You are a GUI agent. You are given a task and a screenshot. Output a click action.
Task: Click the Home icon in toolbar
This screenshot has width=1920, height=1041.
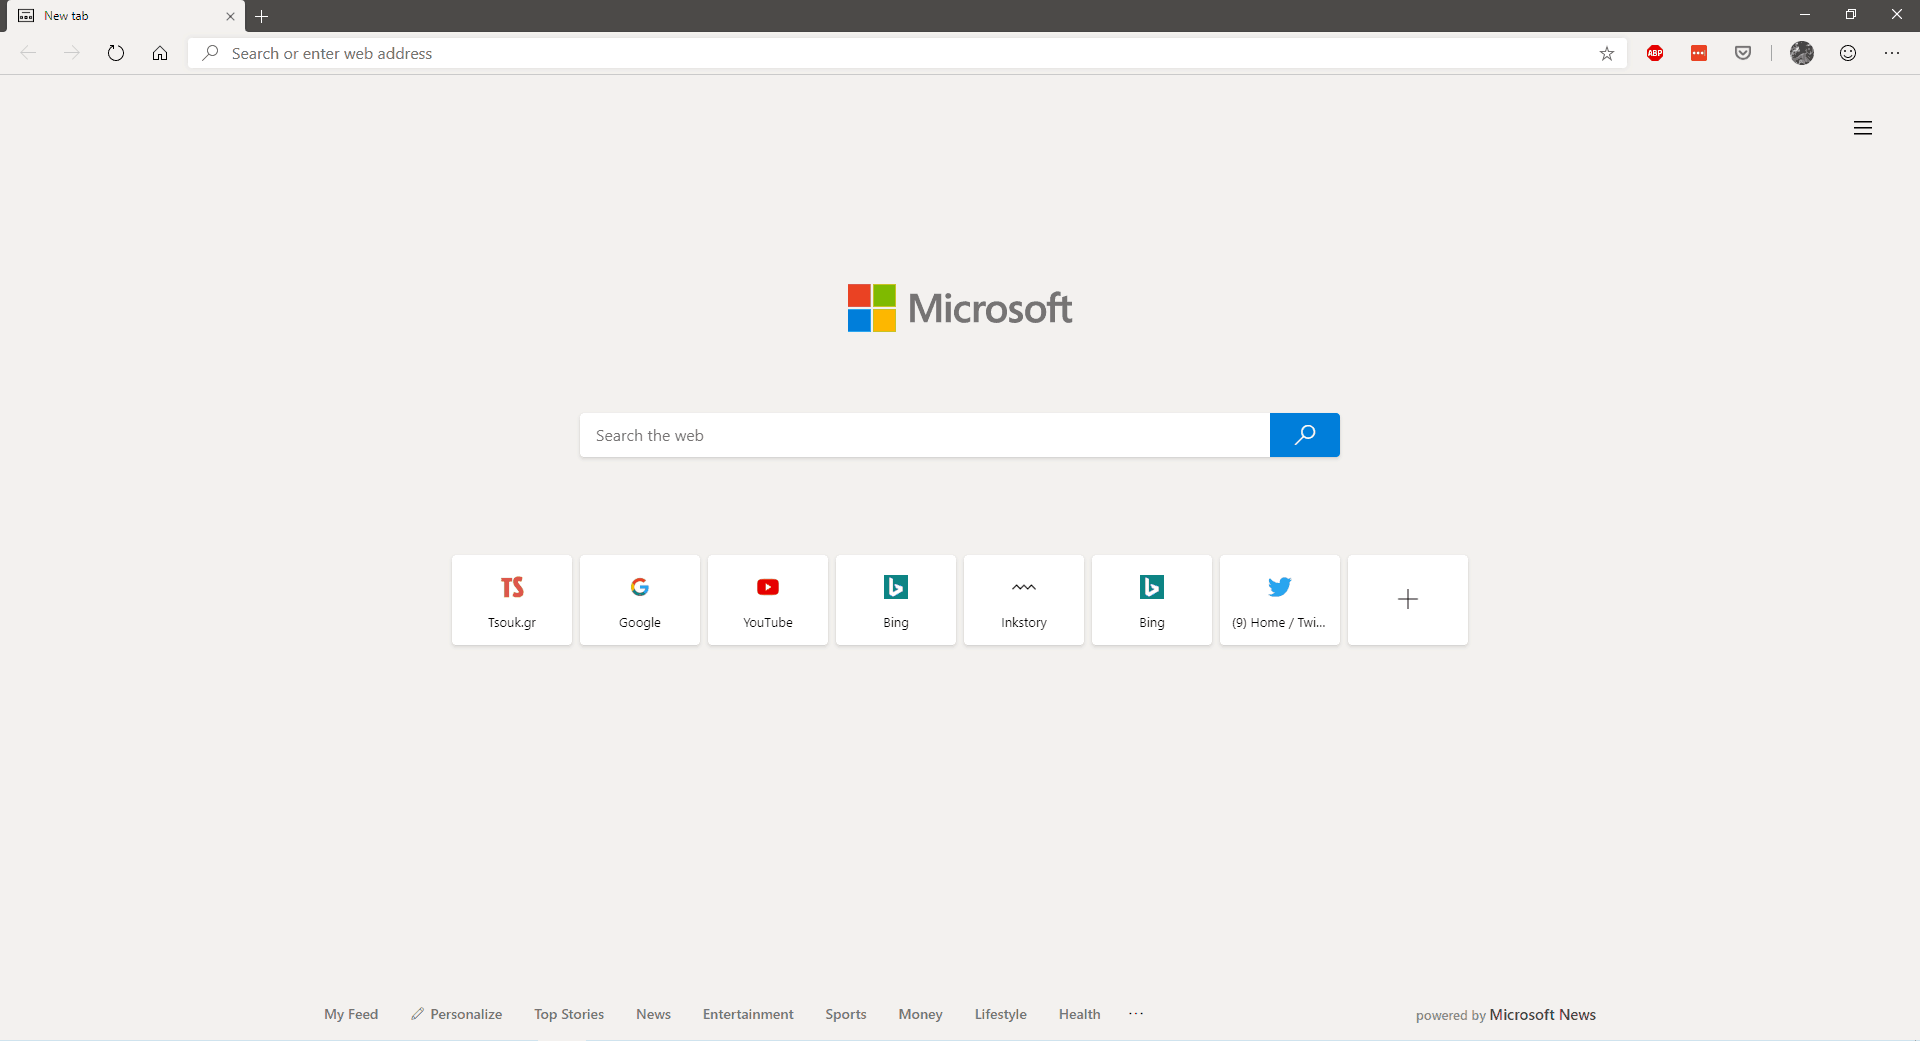pos(160,53)
